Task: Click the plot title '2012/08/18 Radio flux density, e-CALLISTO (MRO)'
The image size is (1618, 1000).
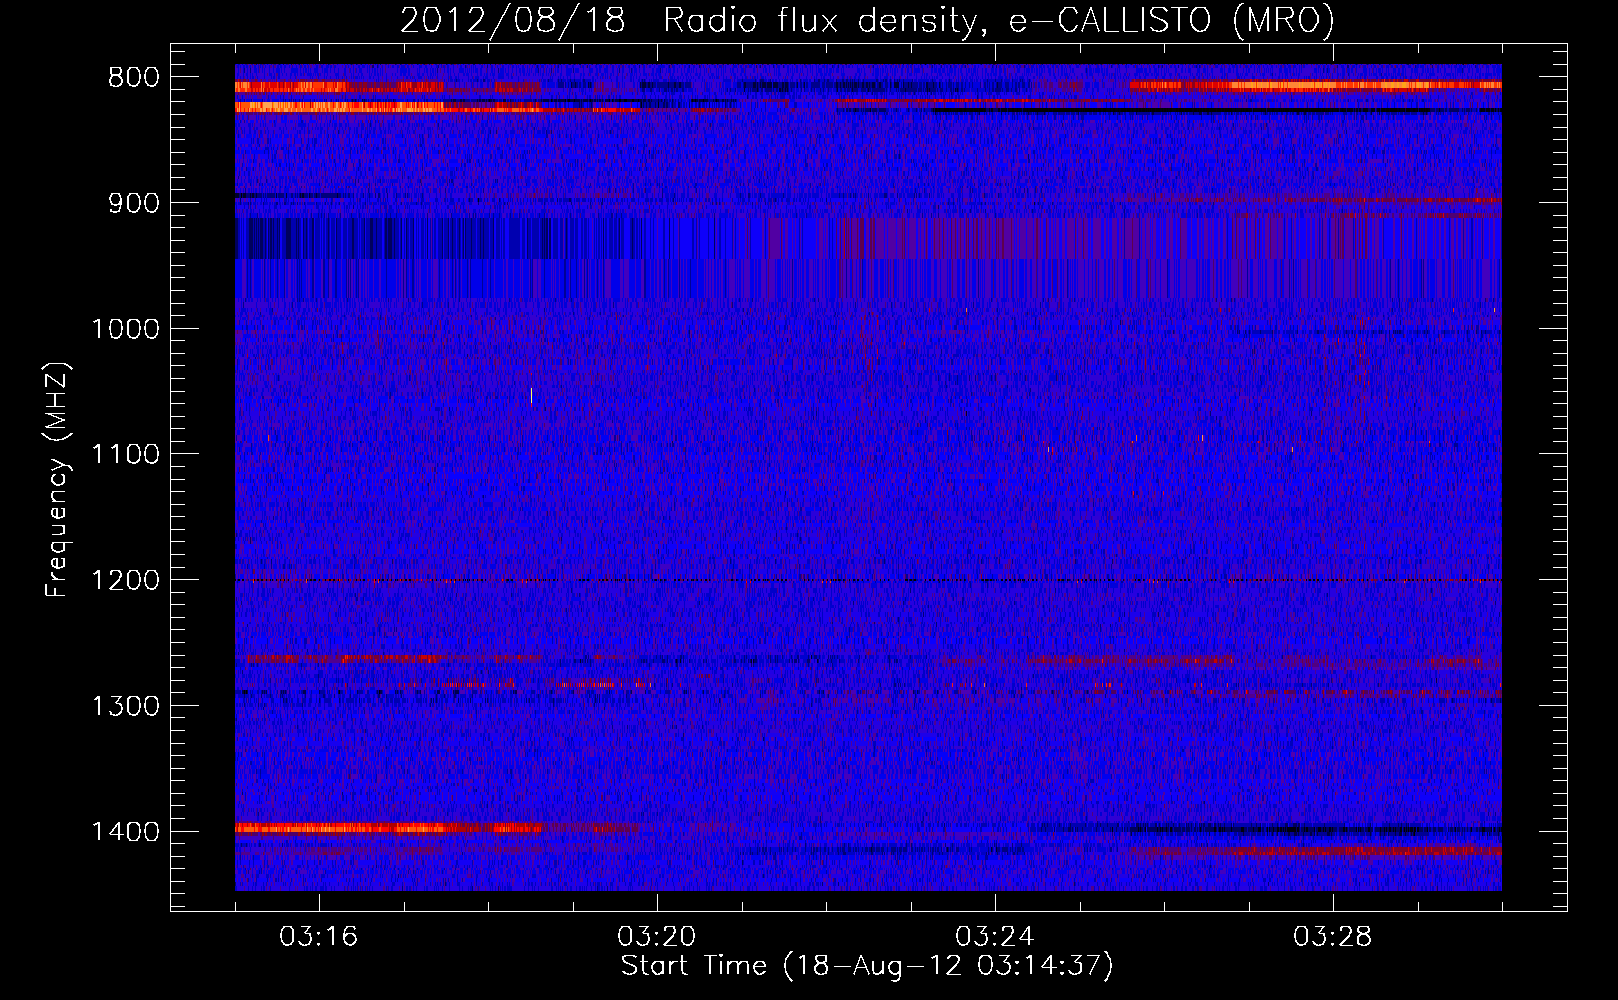Action: pos(867,20)
